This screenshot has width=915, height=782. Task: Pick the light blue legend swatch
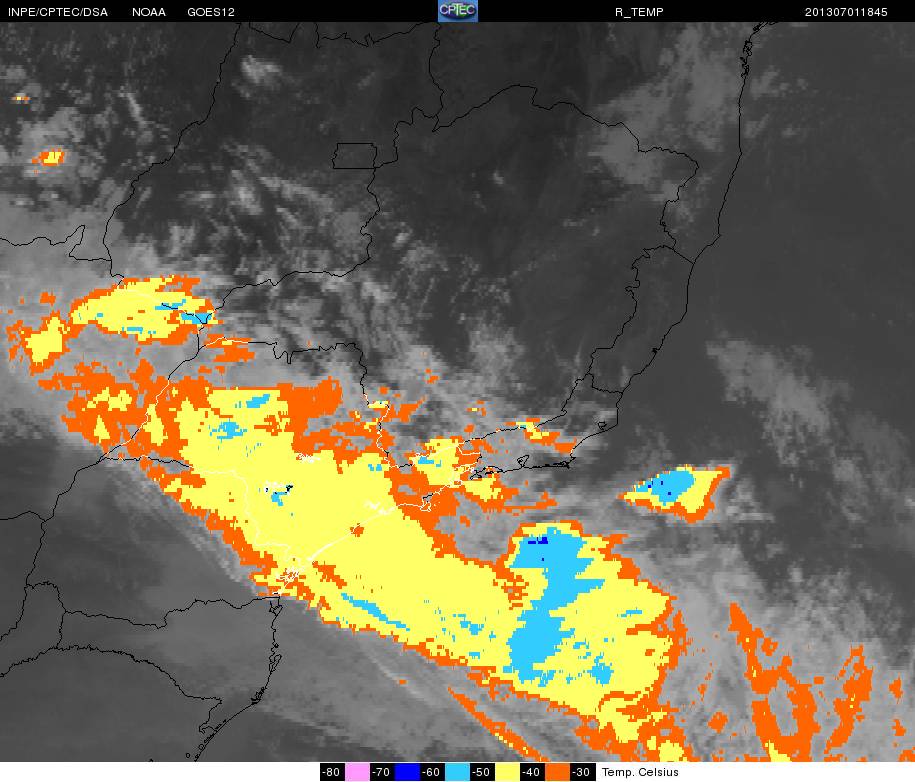[457, 772]
